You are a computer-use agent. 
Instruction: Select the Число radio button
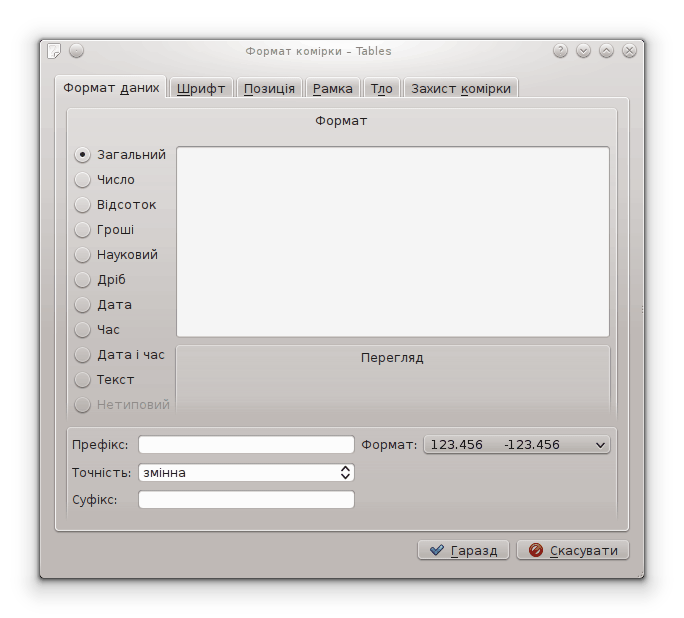coord(83,180)
